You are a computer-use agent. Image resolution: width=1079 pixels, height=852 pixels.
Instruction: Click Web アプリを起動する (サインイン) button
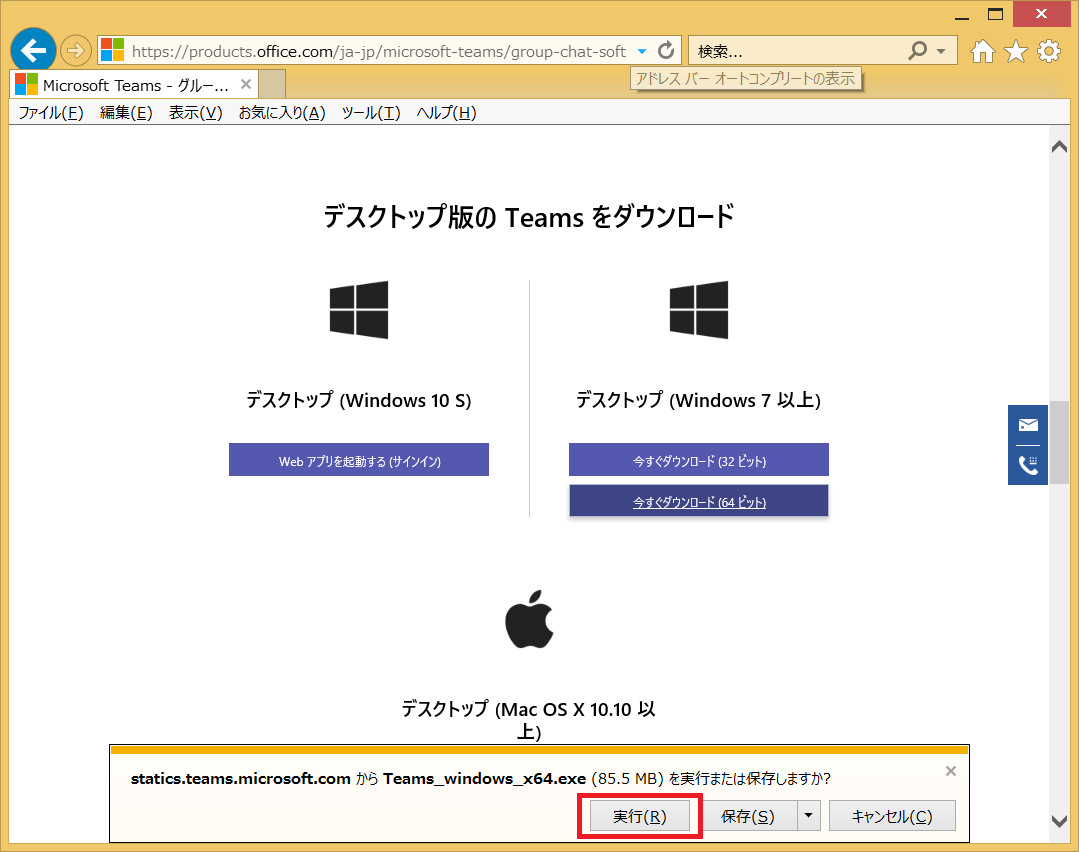359,460
